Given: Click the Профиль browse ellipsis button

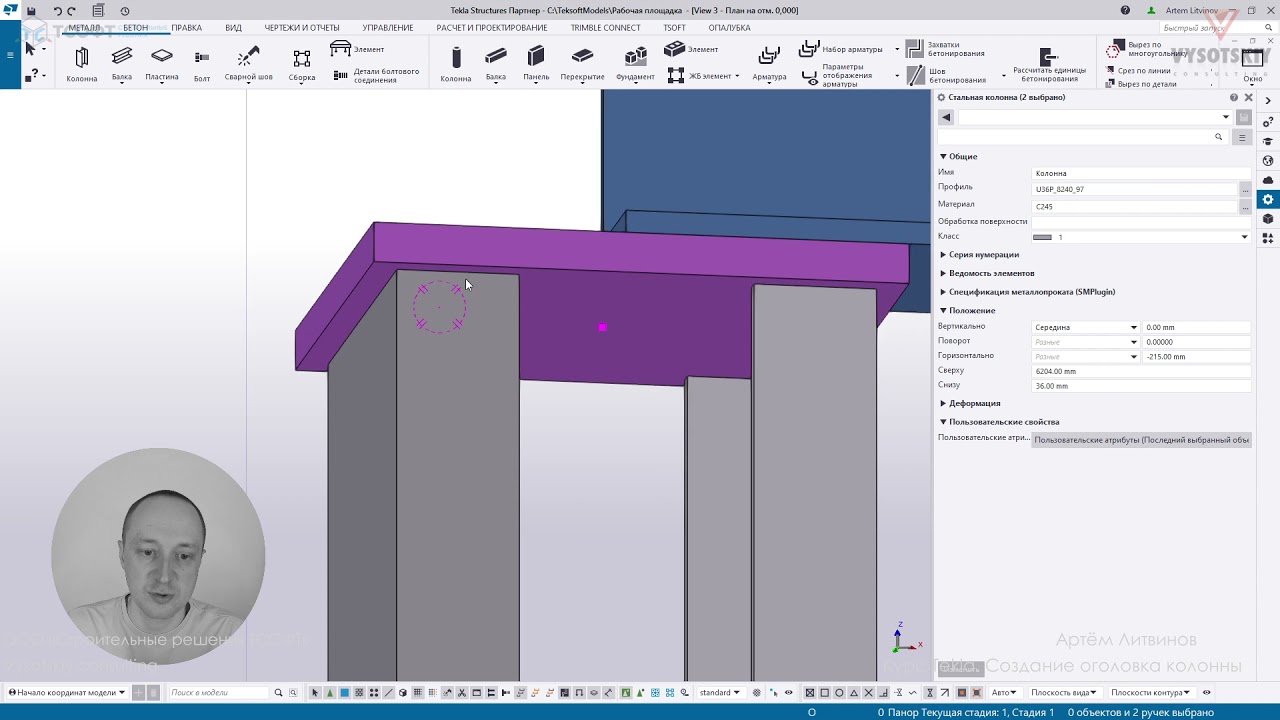Looking at the screenshot, I should point(1245,189).
